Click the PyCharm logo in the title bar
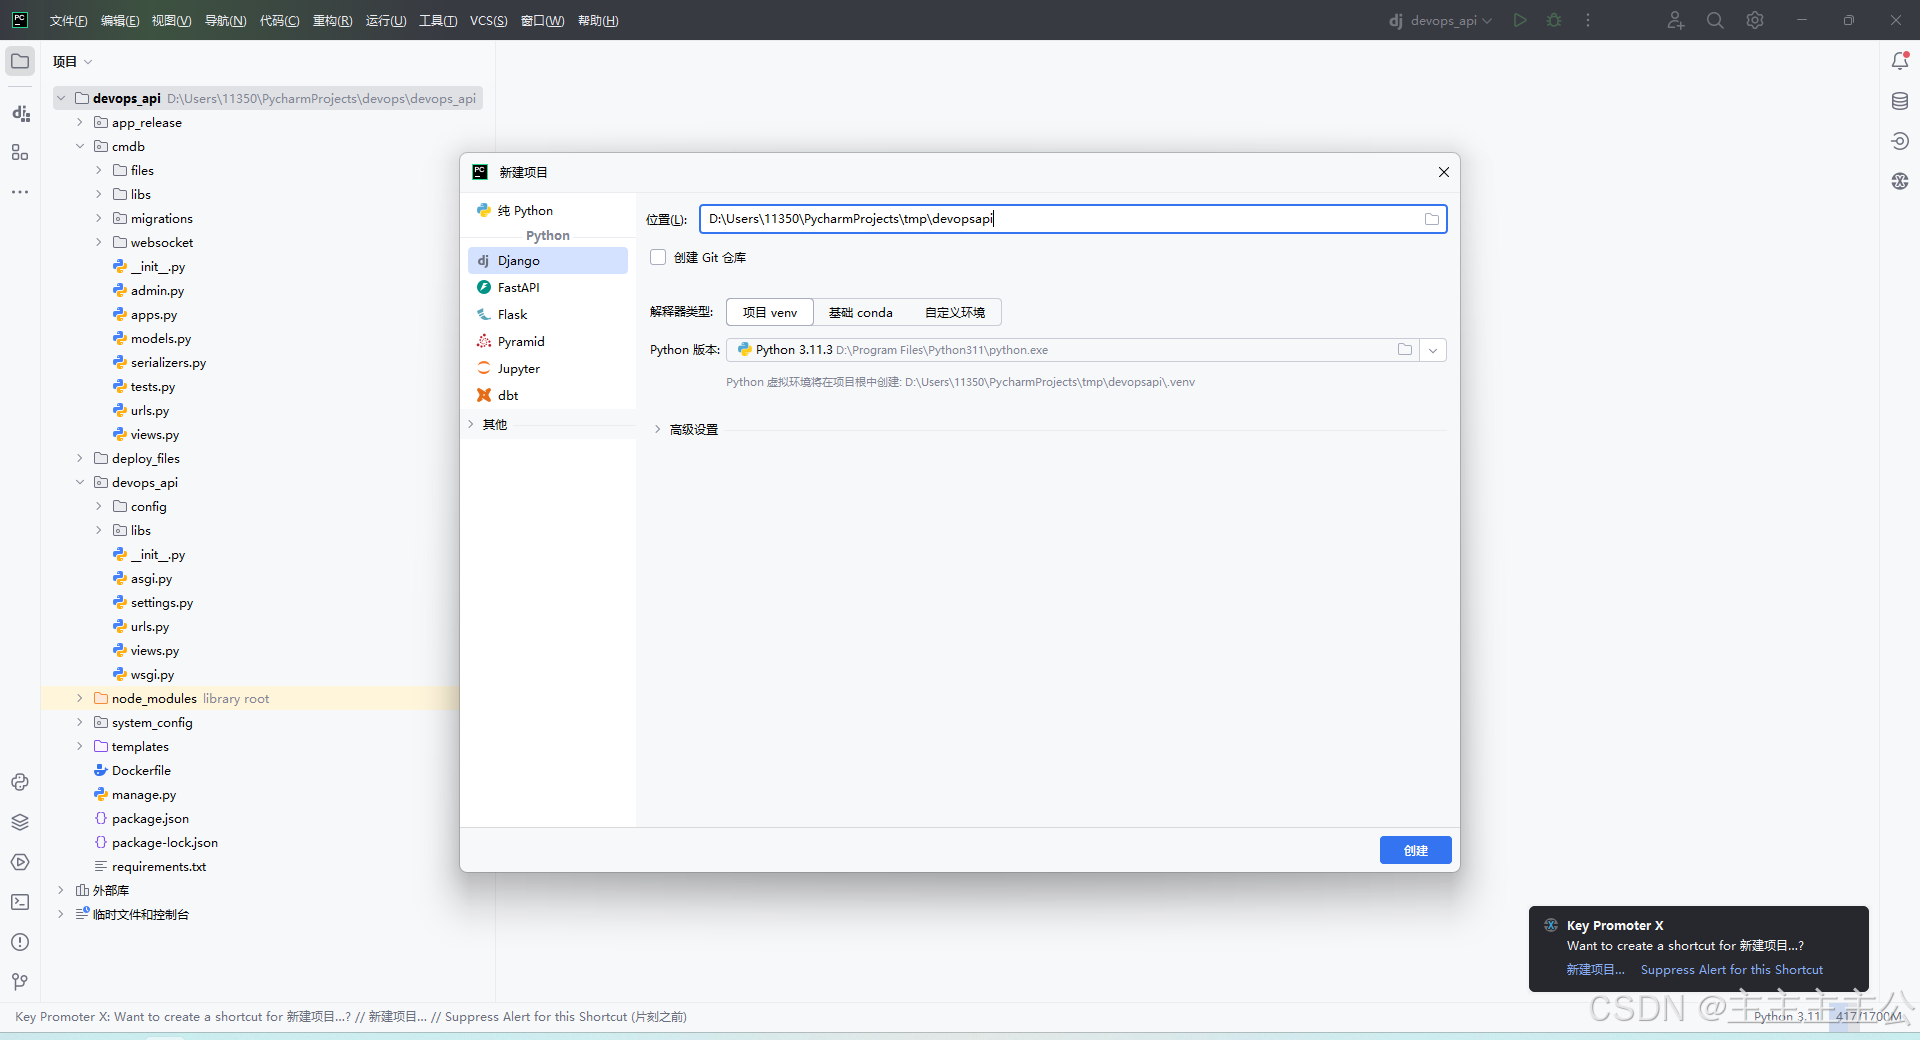This screenshot has height=1040, width=1920. click(20, 20)
